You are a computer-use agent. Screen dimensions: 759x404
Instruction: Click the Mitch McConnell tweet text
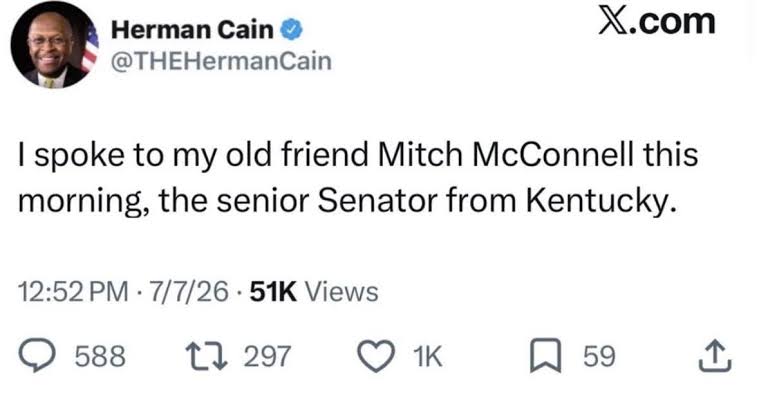click(358, 177)
